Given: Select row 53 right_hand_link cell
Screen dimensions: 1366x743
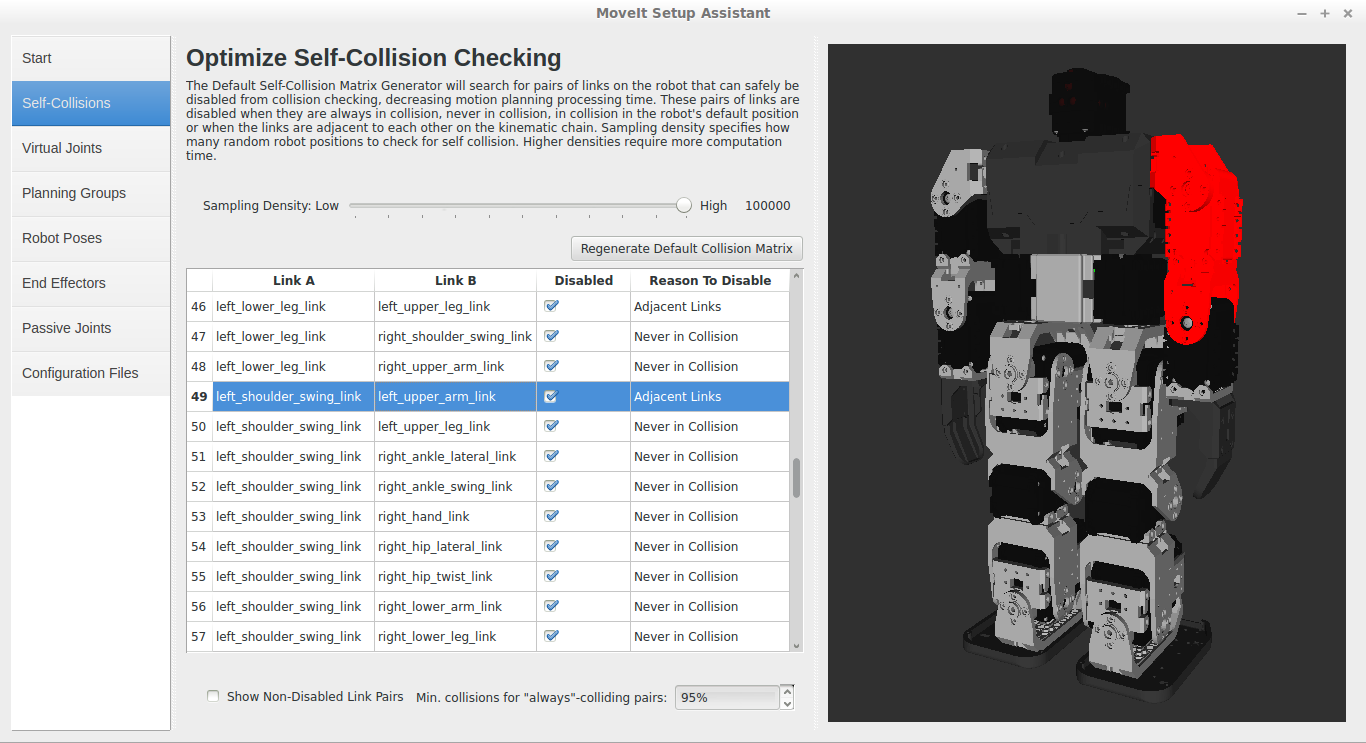Looking at the screenshot, I should click(455, 516).
